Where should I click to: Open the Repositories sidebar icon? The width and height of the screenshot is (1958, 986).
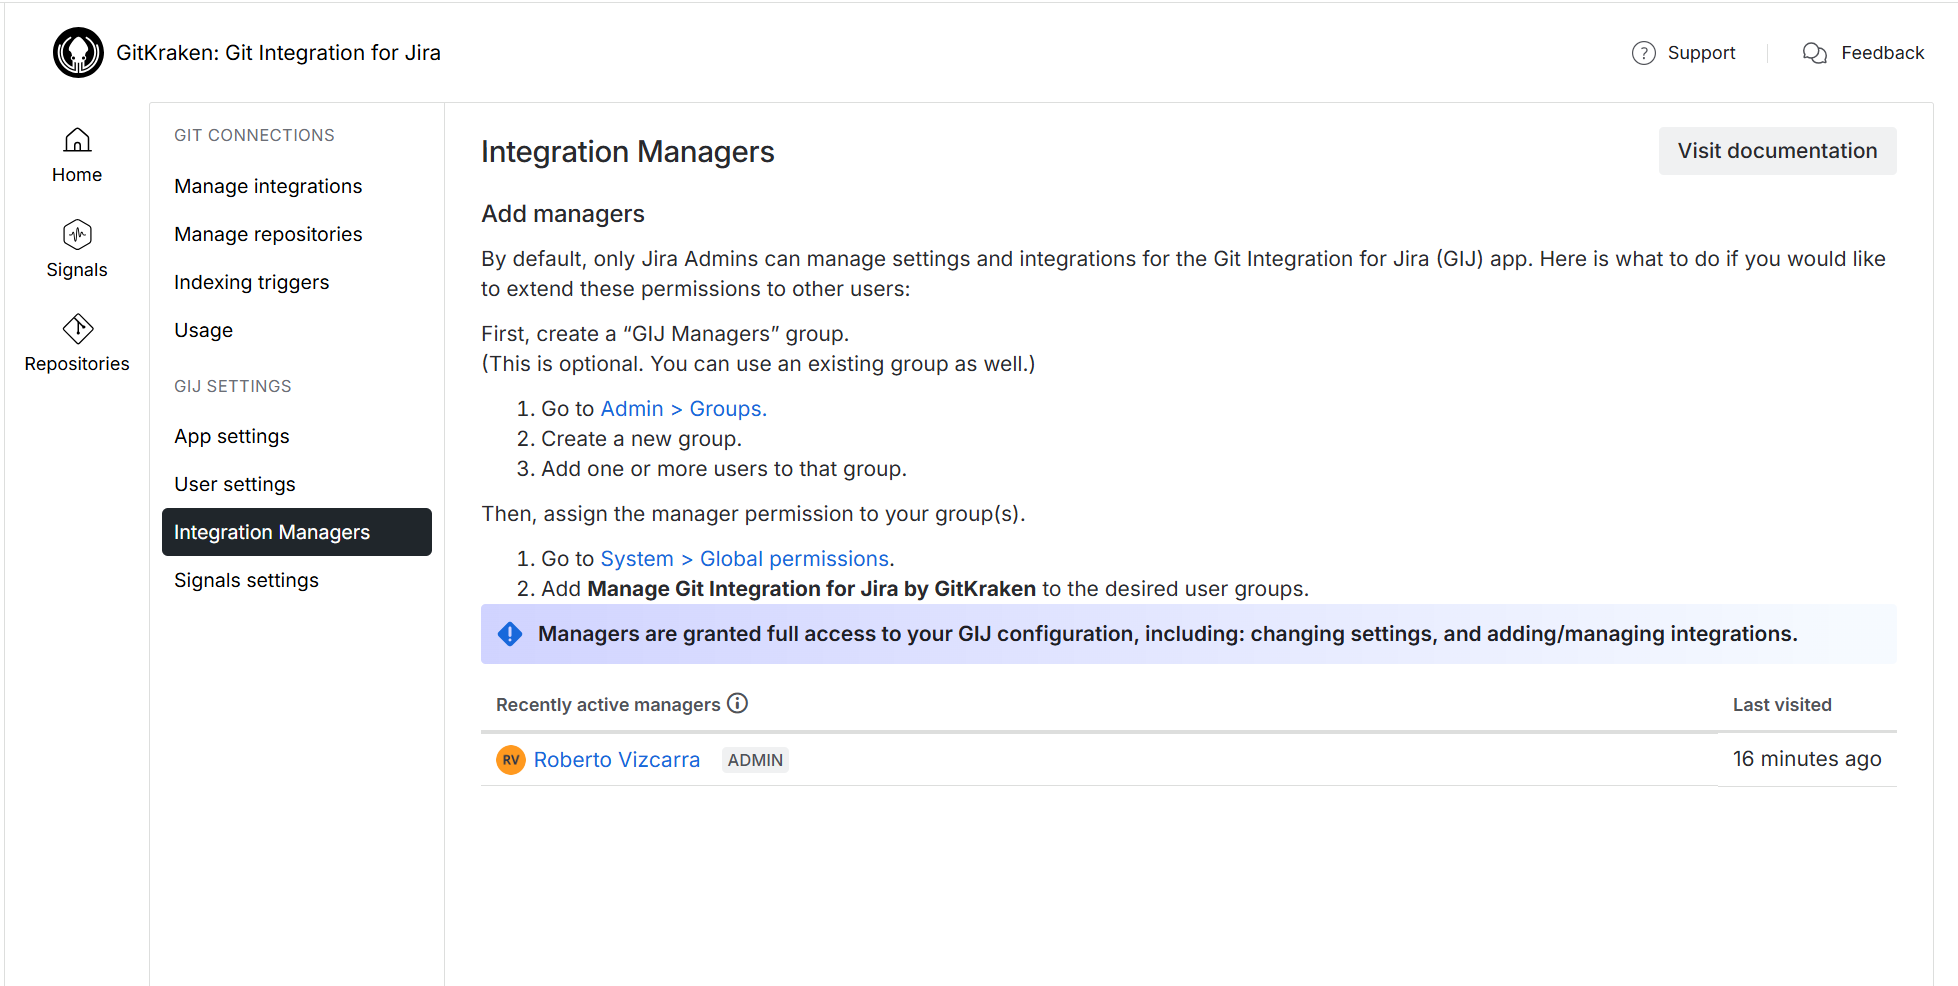click(x=77, y=329)
